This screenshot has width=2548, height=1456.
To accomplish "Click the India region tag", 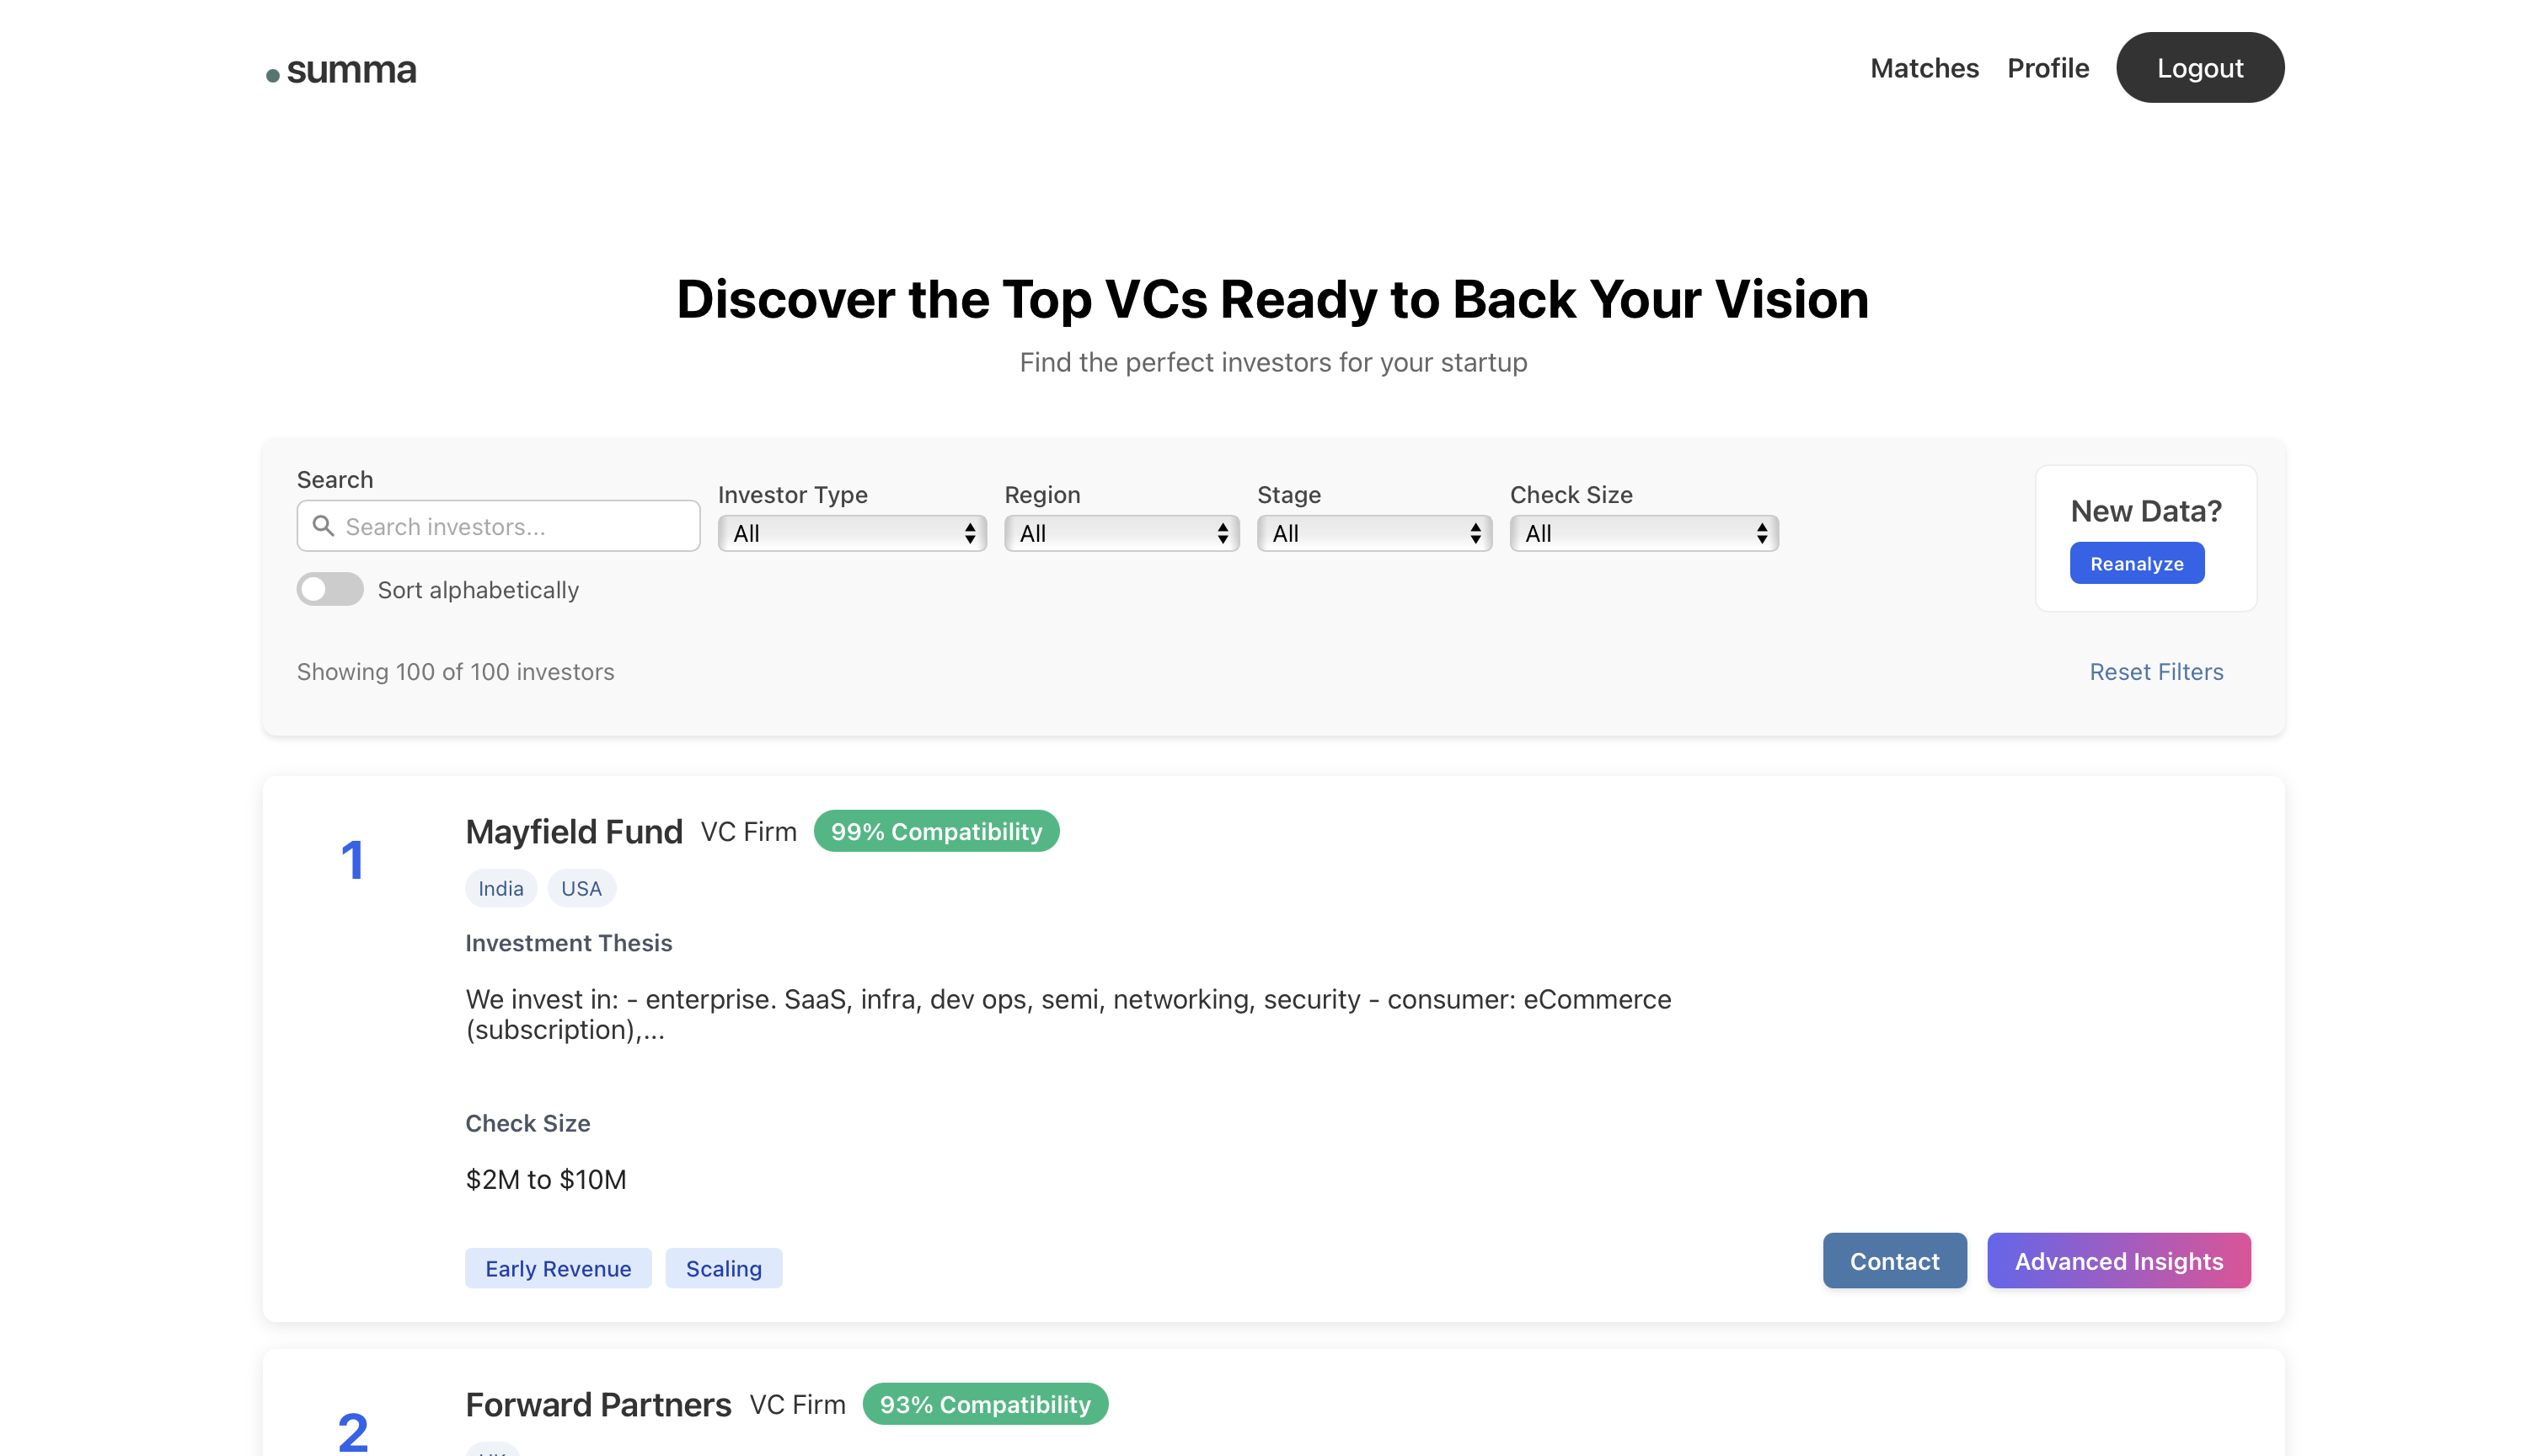I will click(x=500, y=888).
